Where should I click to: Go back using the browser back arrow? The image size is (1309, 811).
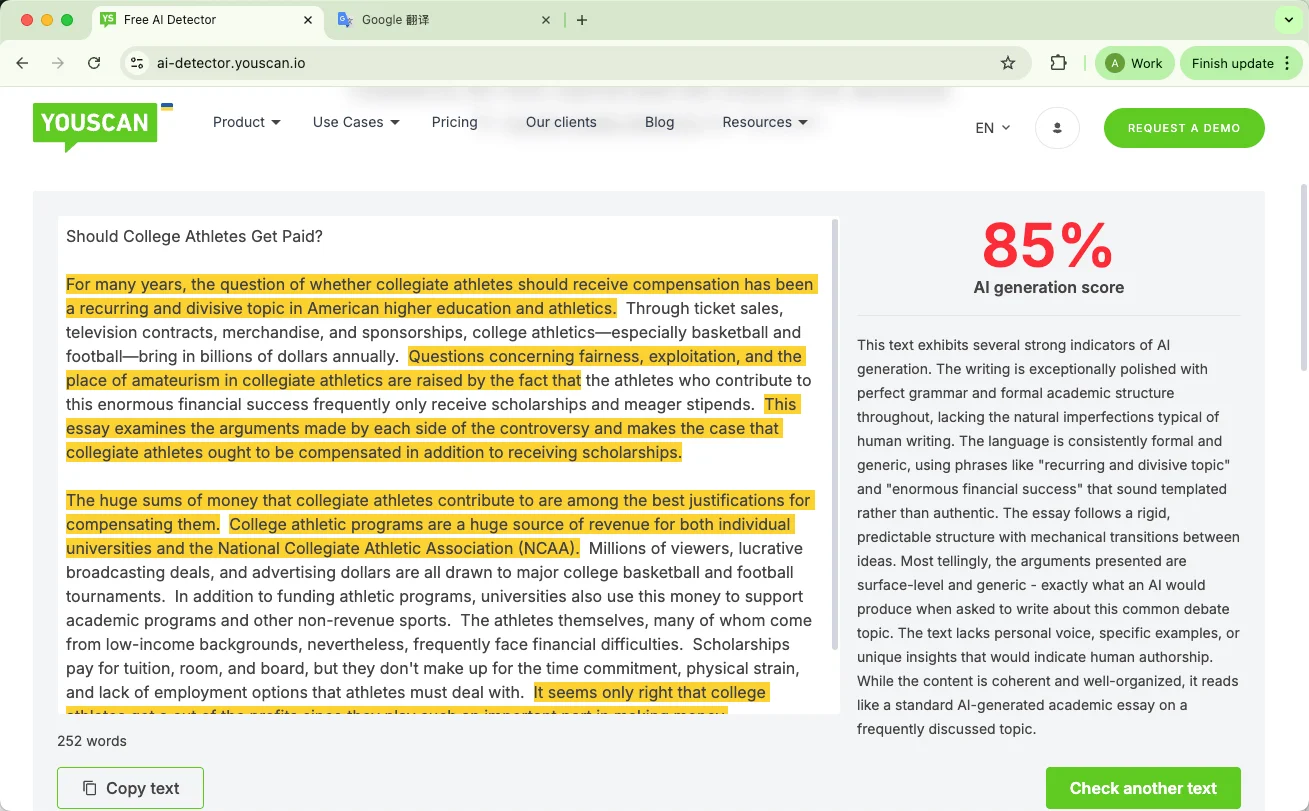click(x=22, y=62)
